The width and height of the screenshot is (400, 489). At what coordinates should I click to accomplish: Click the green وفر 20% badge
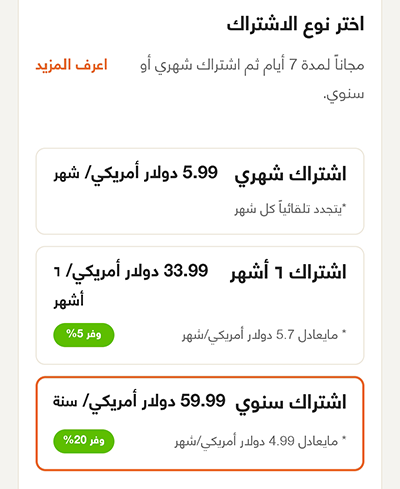click(84, 441)
